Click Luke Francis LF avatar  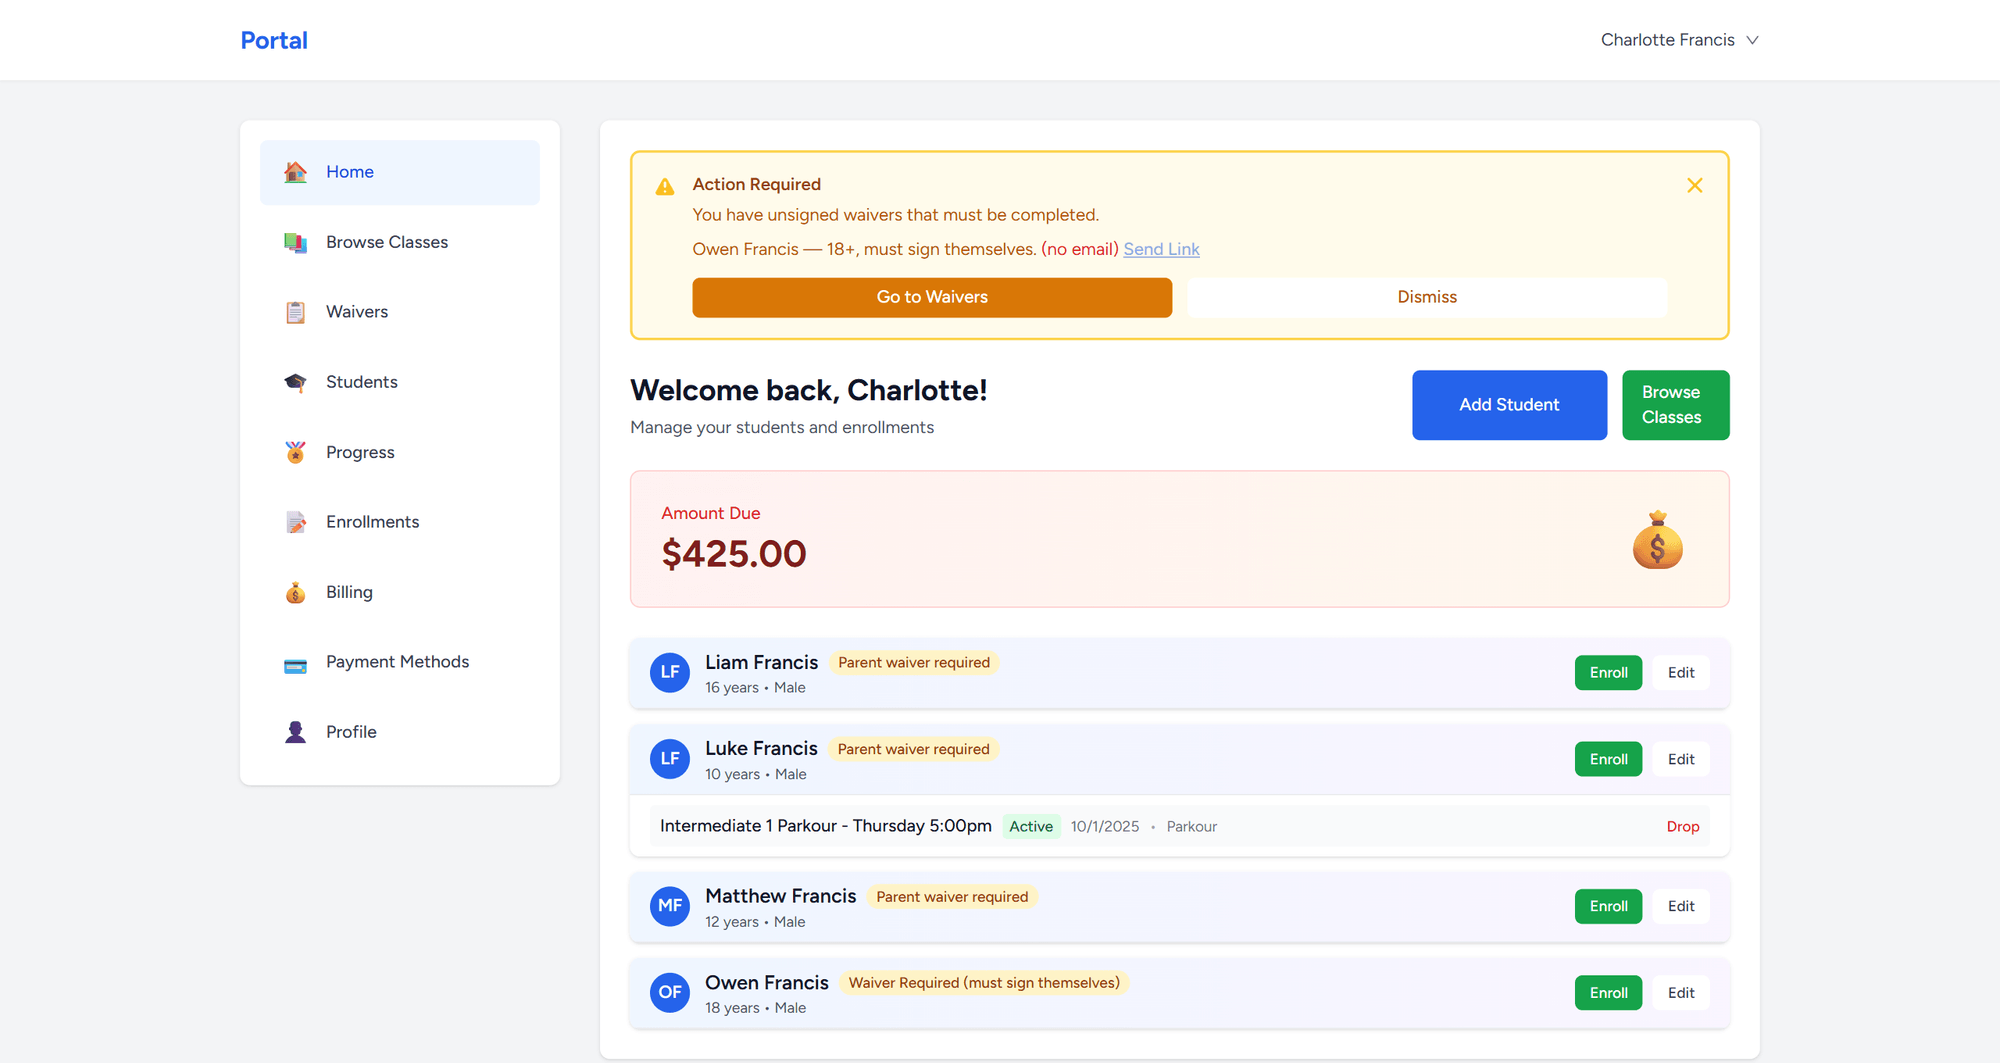670,759
